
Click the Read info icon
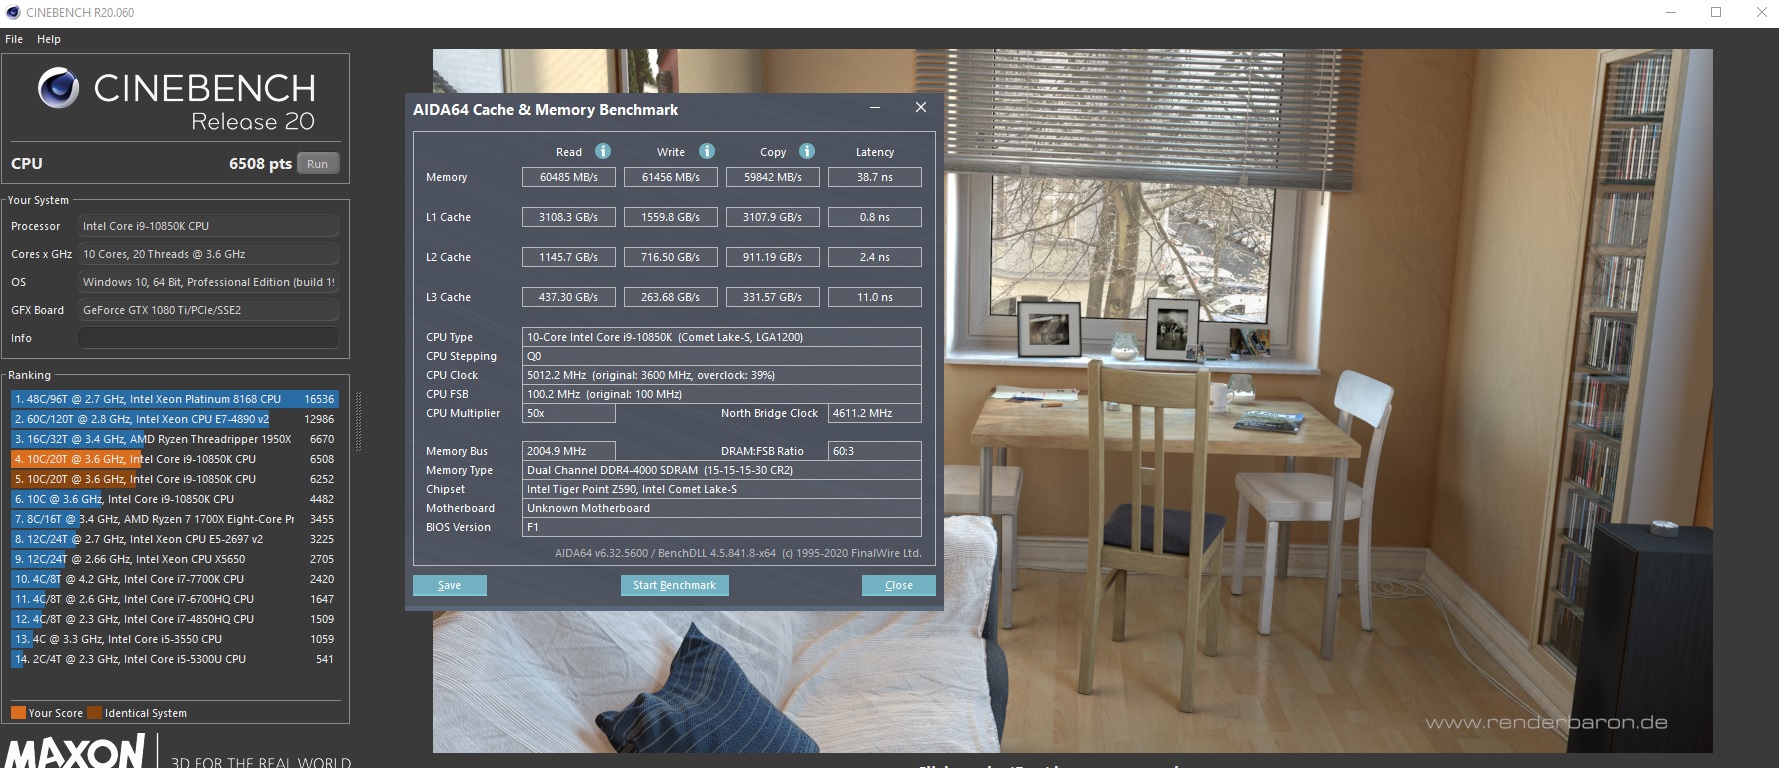pos(603,151)
